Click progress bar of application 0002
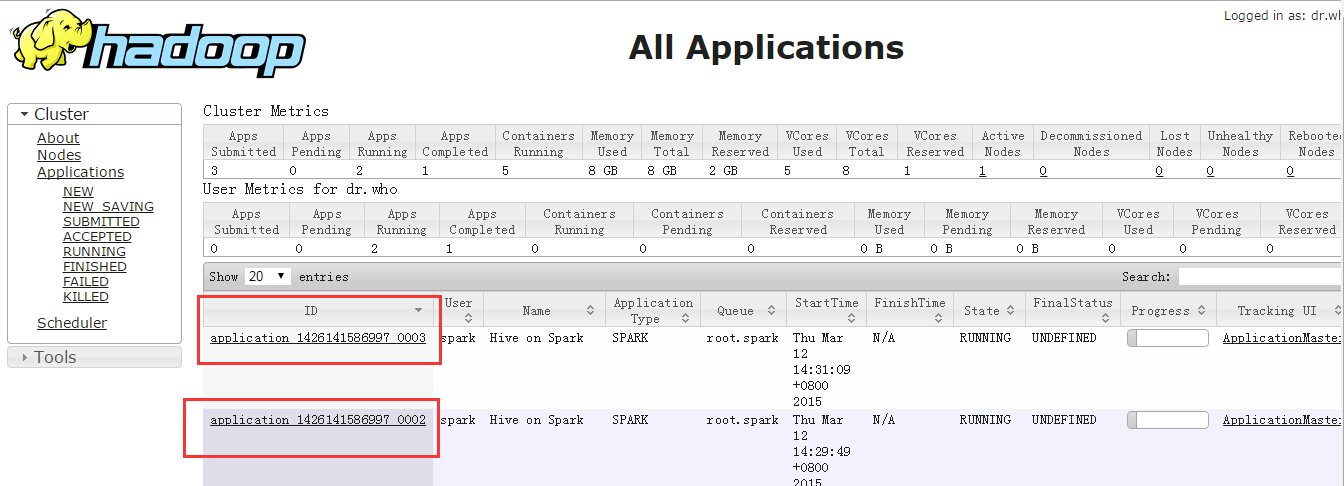 pyautogui.click(x=1168, y=420)
